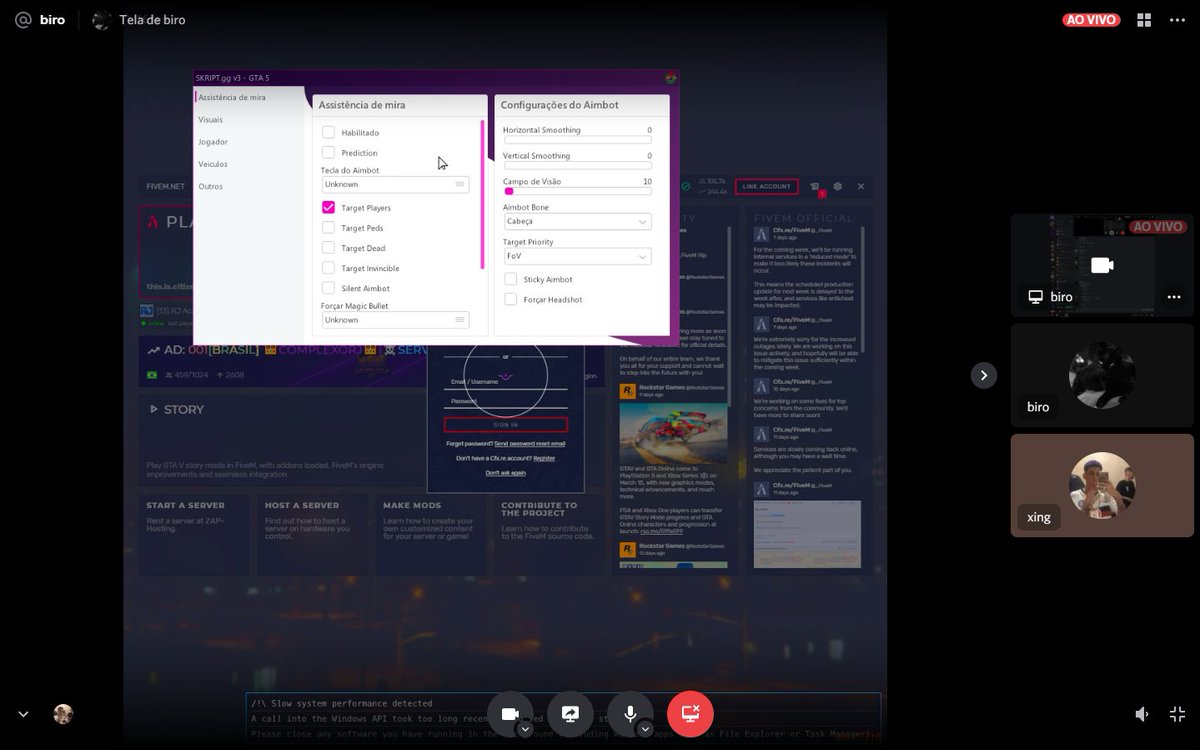Click the Tela de biro stream title
The height and width of the screenshot is (750, 1200).
click(x=152, y=20)
